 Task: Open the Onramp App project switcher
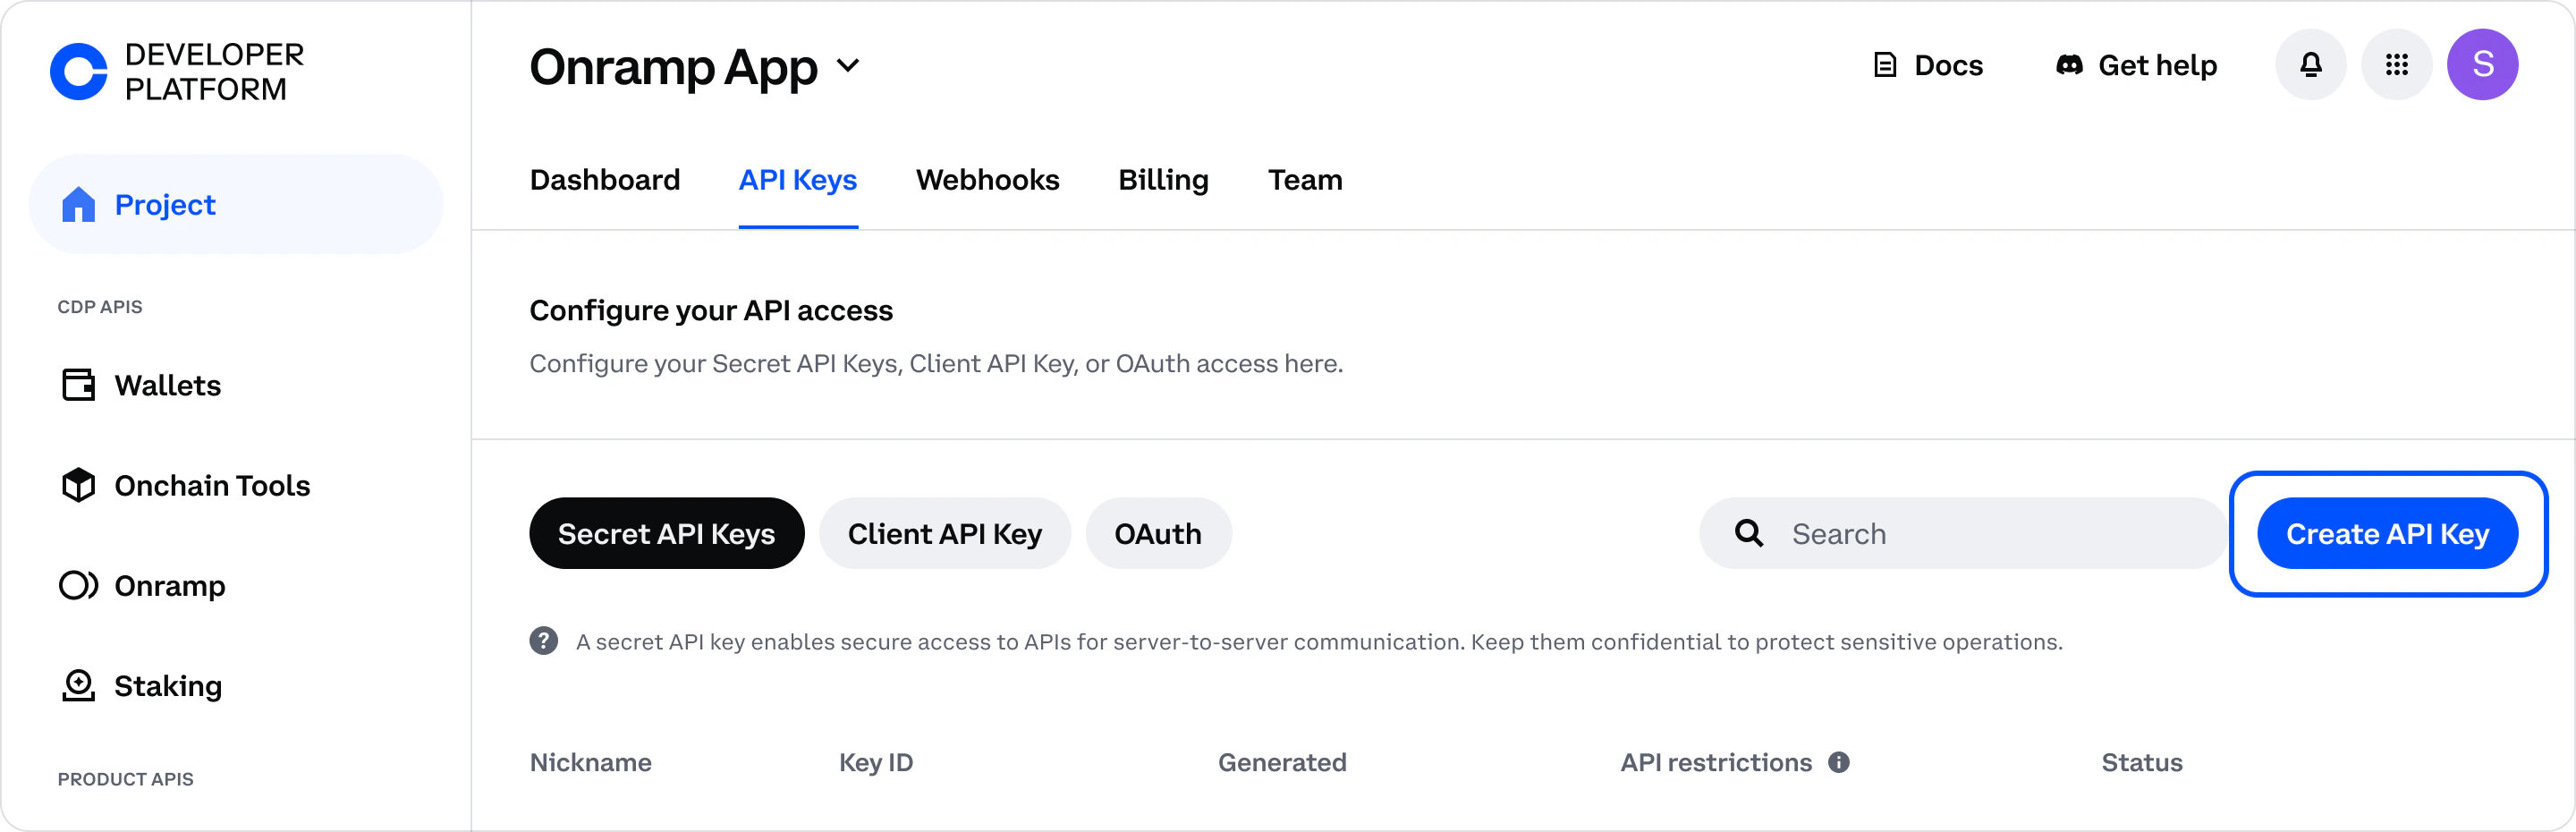695,66
